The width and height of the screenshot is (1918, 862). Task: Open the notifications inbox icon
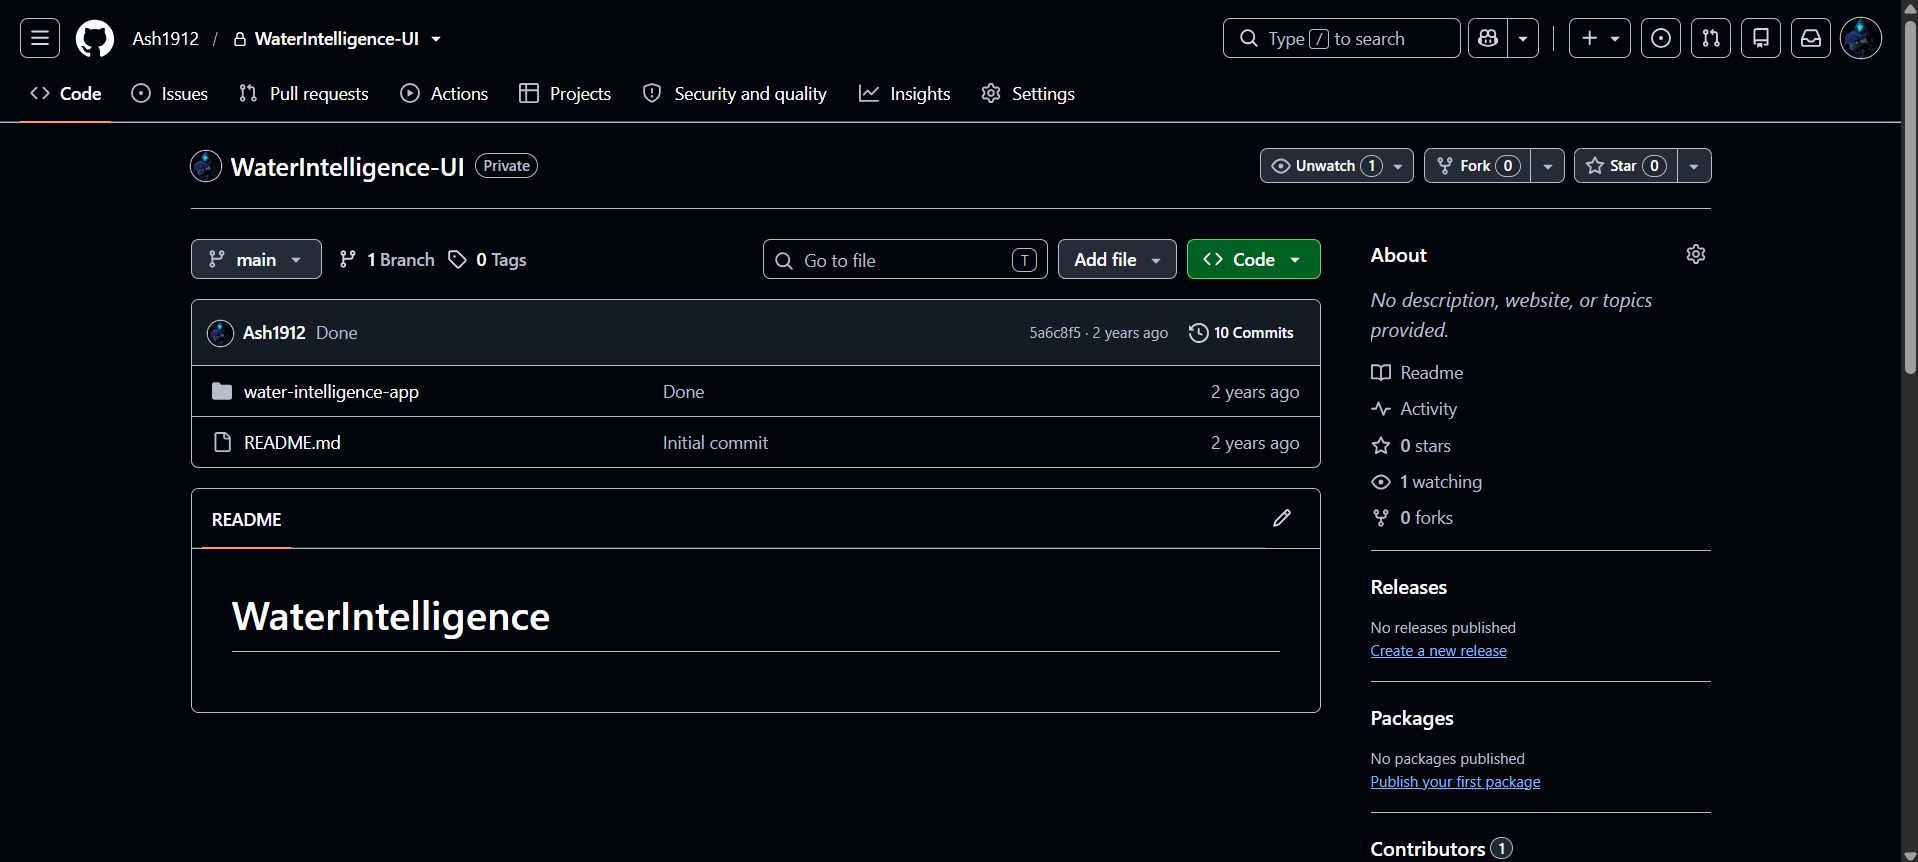[x=1811, y=39]
